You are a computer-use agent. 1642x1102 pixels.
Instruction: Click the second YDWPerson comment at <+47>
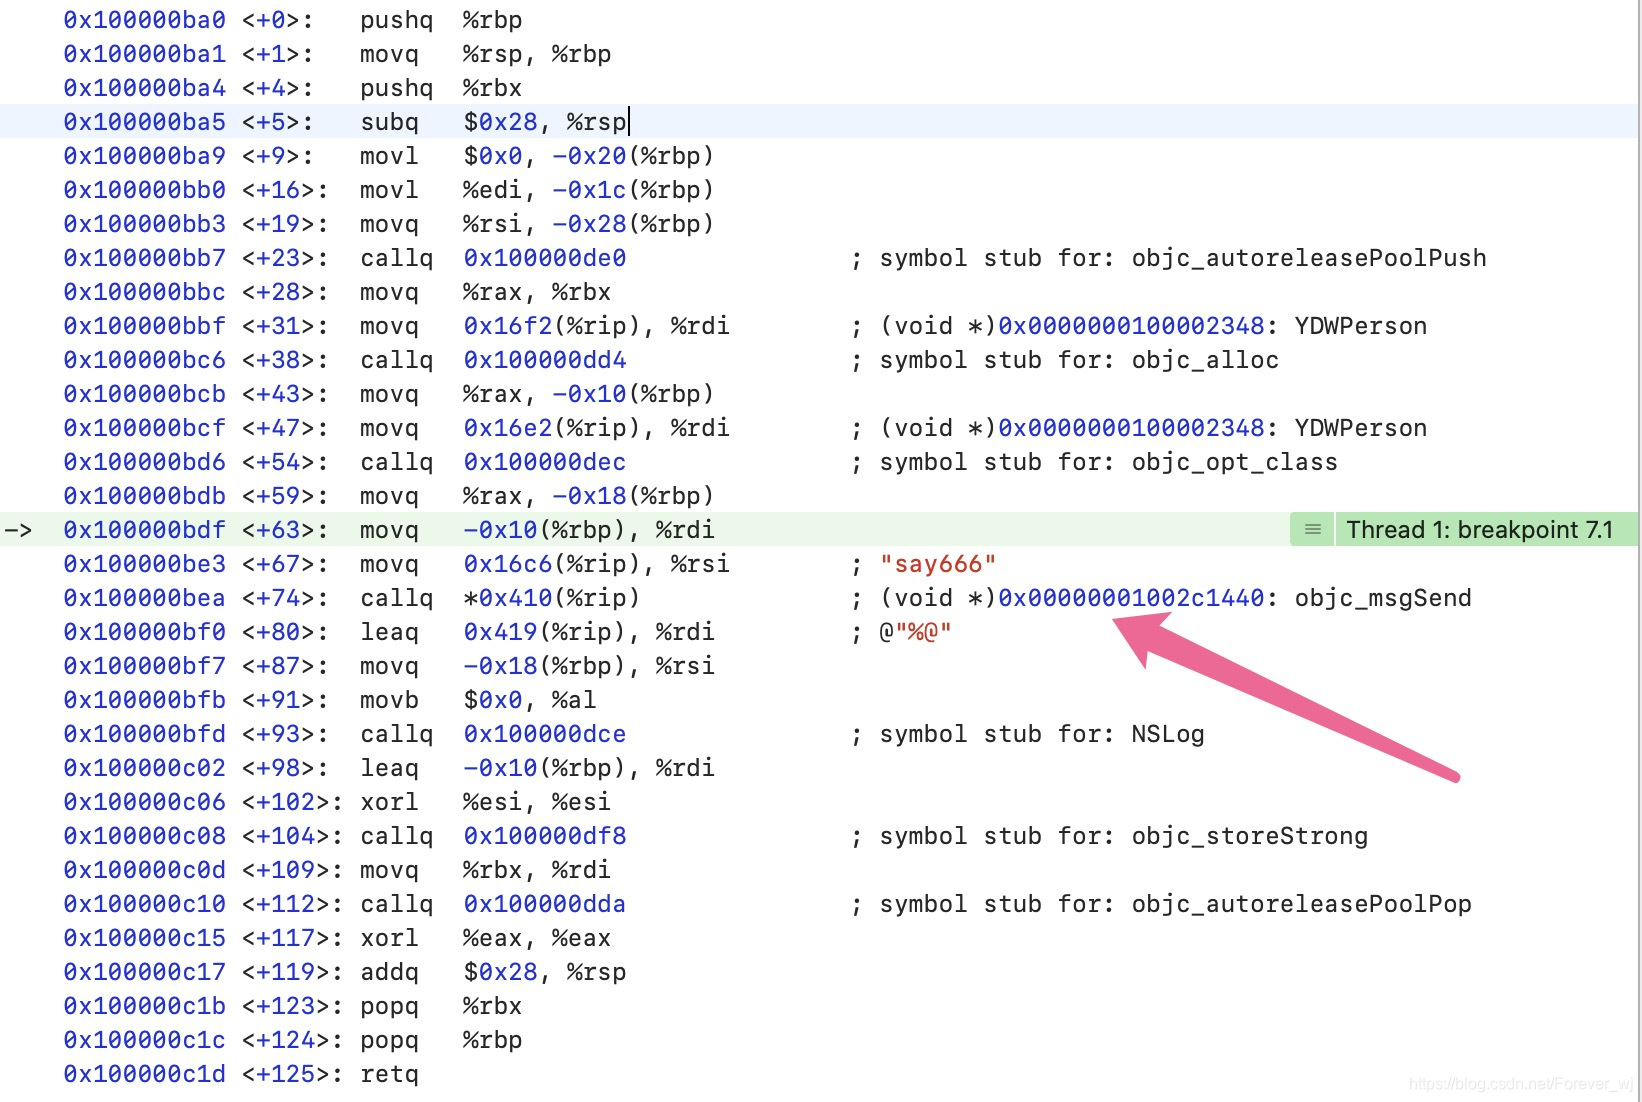pos(1138,428)
